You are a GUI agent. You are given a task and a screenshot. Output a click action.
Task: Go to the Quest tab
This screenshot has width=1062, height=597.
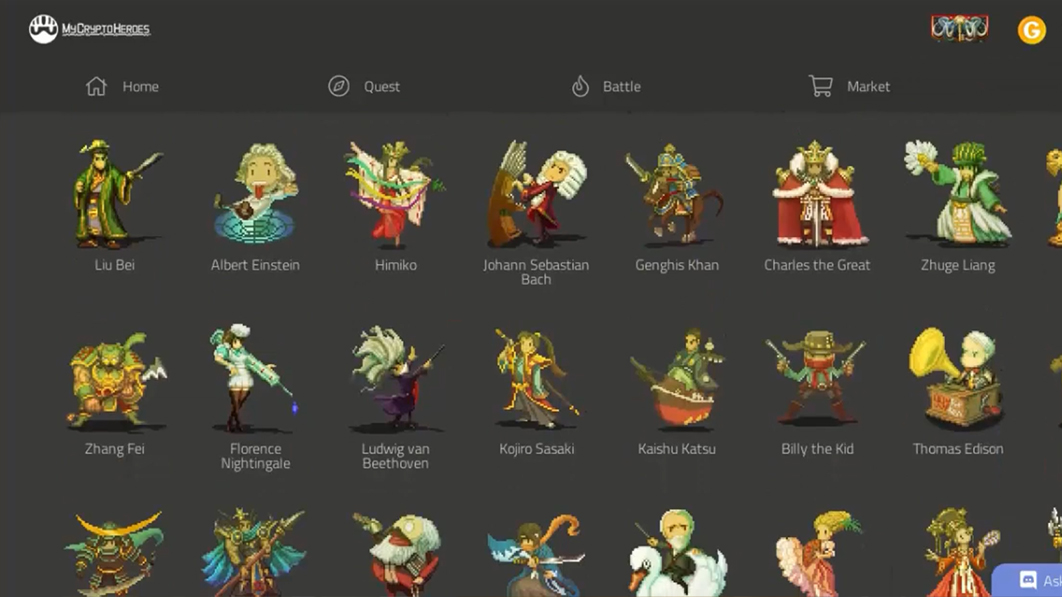coord(381,87)
